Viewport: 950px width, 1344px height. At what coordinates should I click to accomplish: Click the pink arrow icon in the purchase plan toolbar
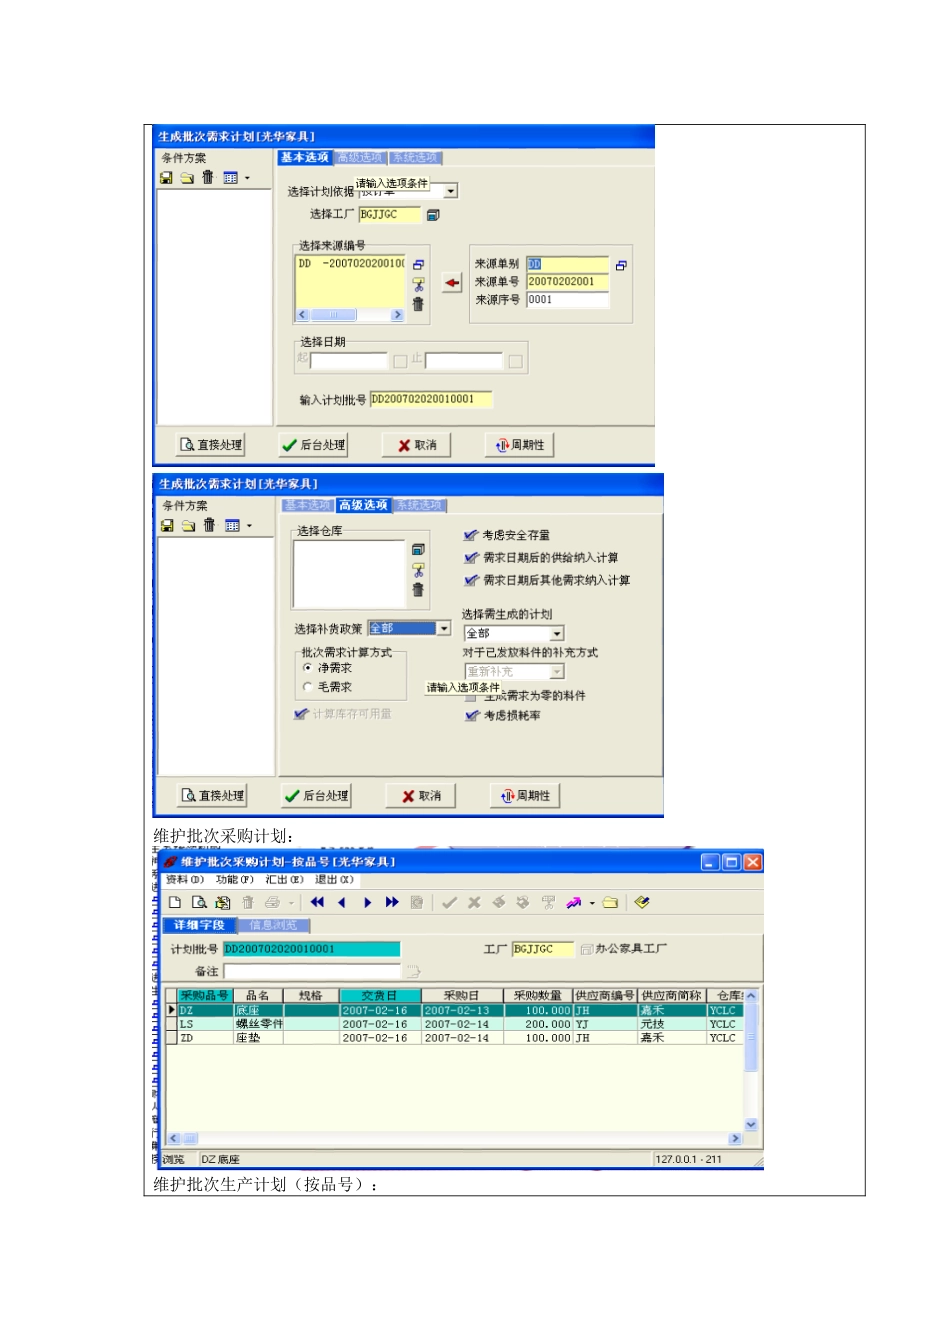574,902
